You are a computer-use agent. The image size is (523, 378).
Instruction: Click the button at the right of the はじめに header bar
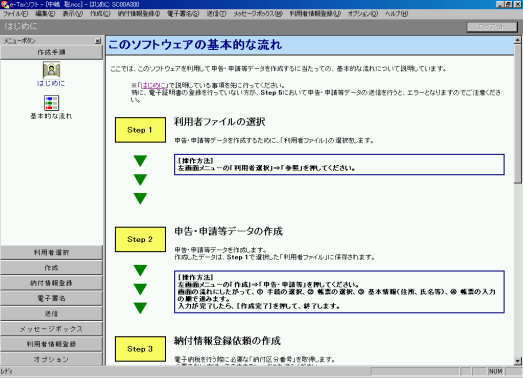click(x=492, y=27)
